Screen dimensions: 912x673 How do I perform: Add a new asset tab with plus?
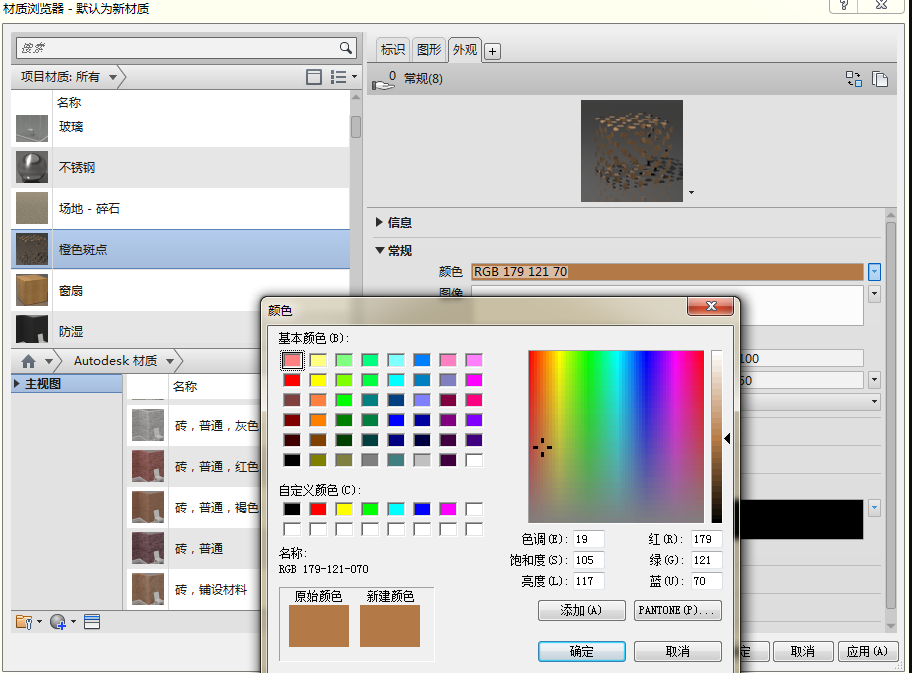pos(493,51)
